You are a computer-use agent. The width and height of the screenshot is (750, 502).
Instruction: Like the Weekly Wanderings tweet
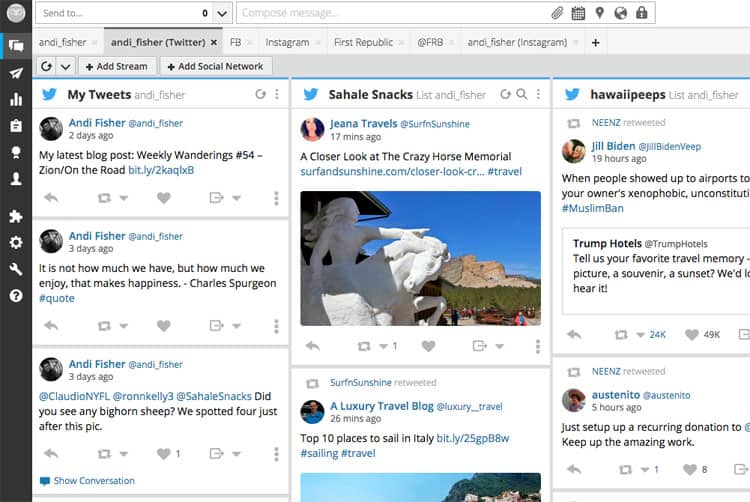(x=164, y=197)
